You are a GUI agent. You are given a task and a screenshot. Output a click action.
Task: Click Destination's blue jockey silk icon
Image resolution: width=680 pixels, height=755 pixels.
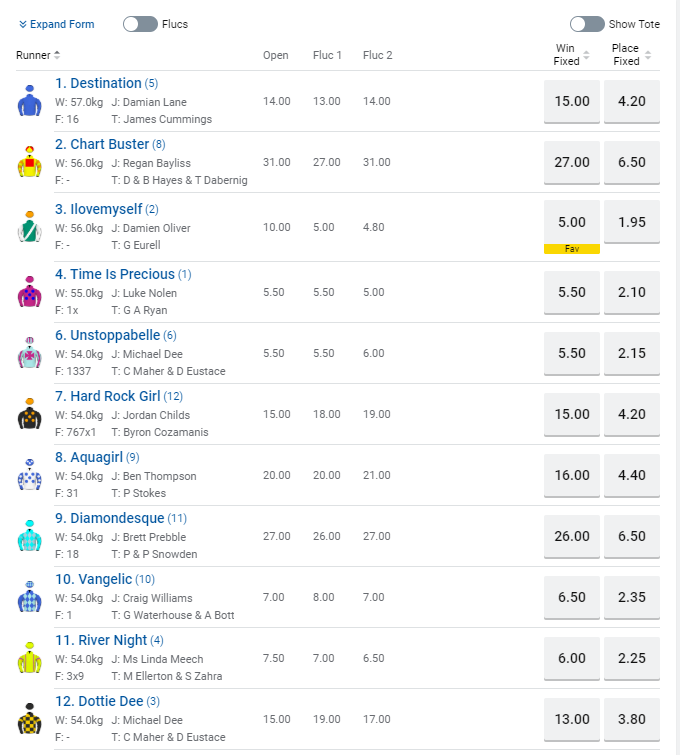tap(28, 101)
